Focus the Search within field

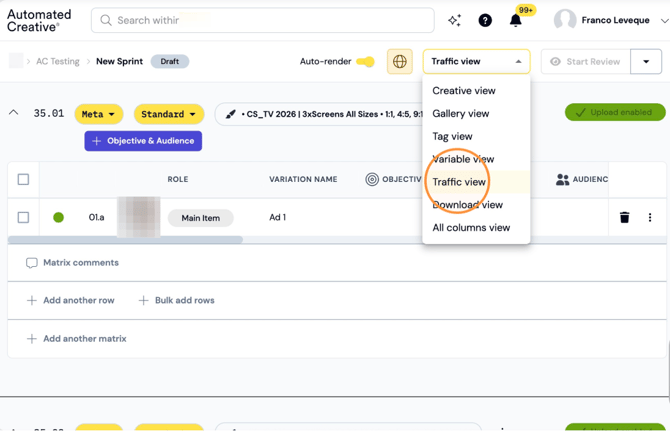pyautogui.click(x=263, y=20)
